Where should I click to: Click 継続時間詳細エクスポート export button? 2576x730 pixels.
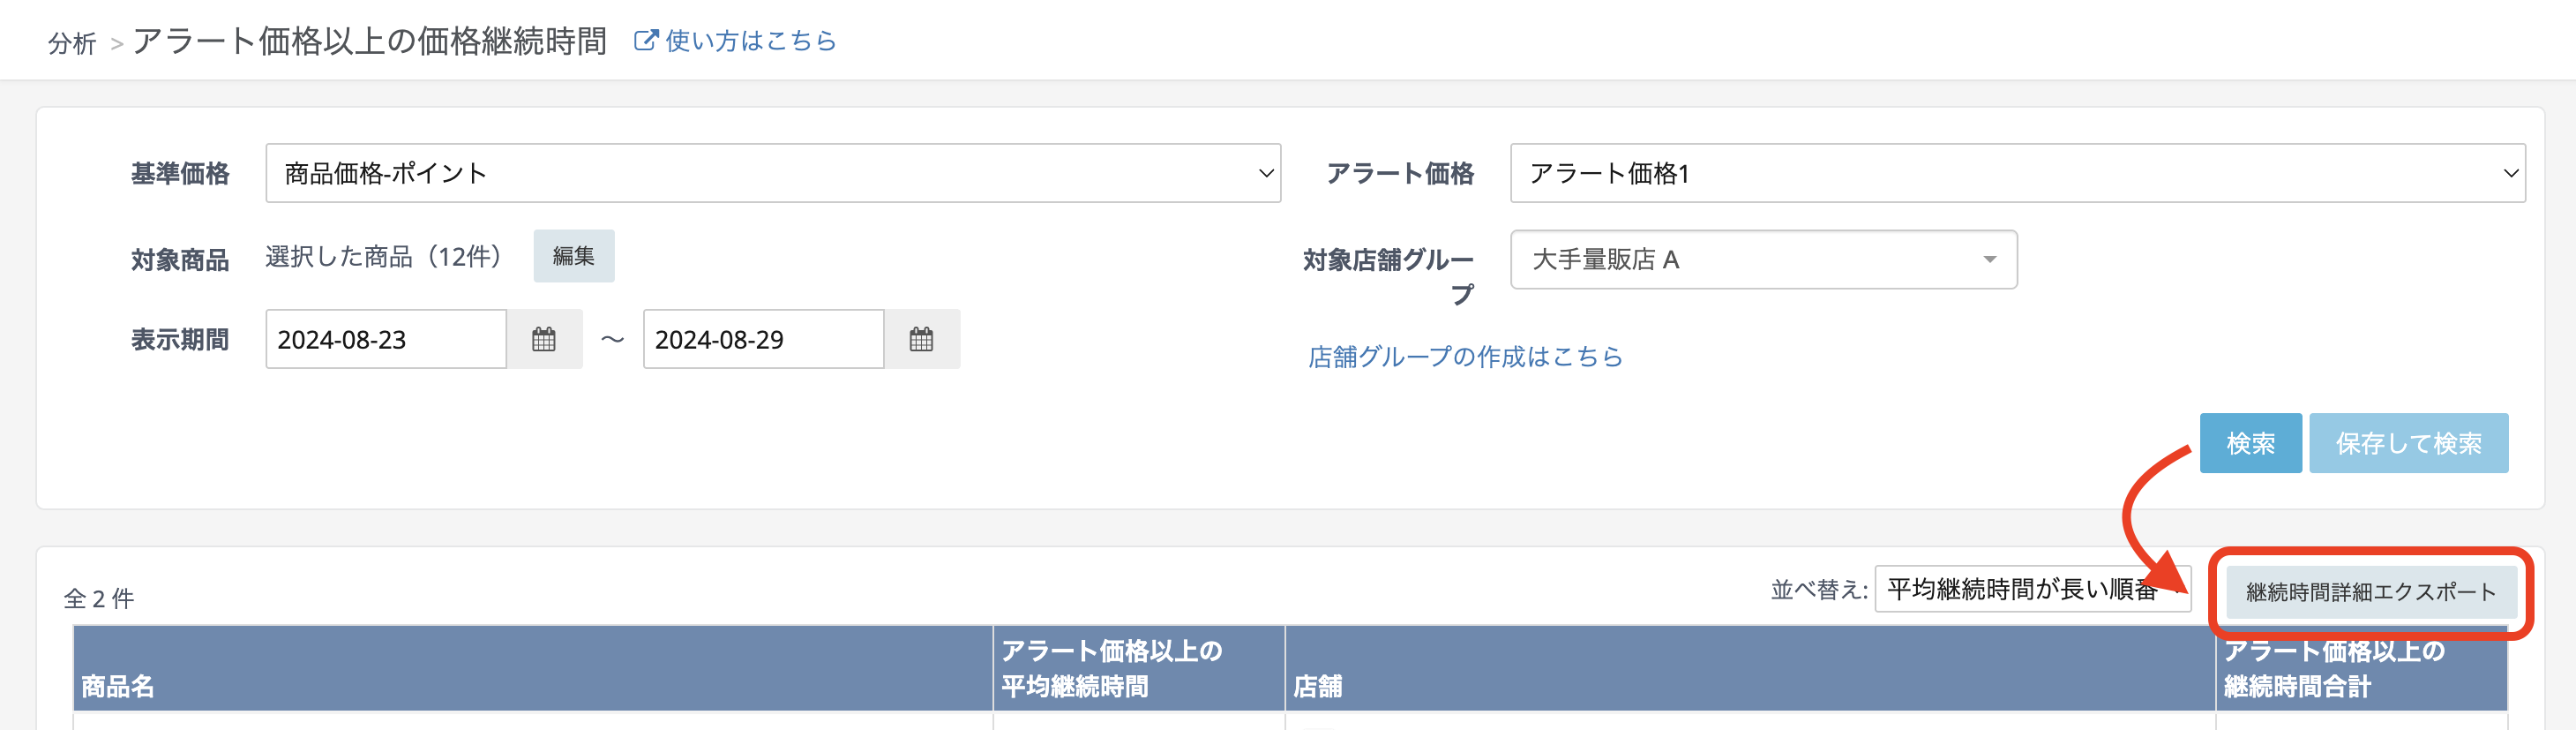(2370, 592)
